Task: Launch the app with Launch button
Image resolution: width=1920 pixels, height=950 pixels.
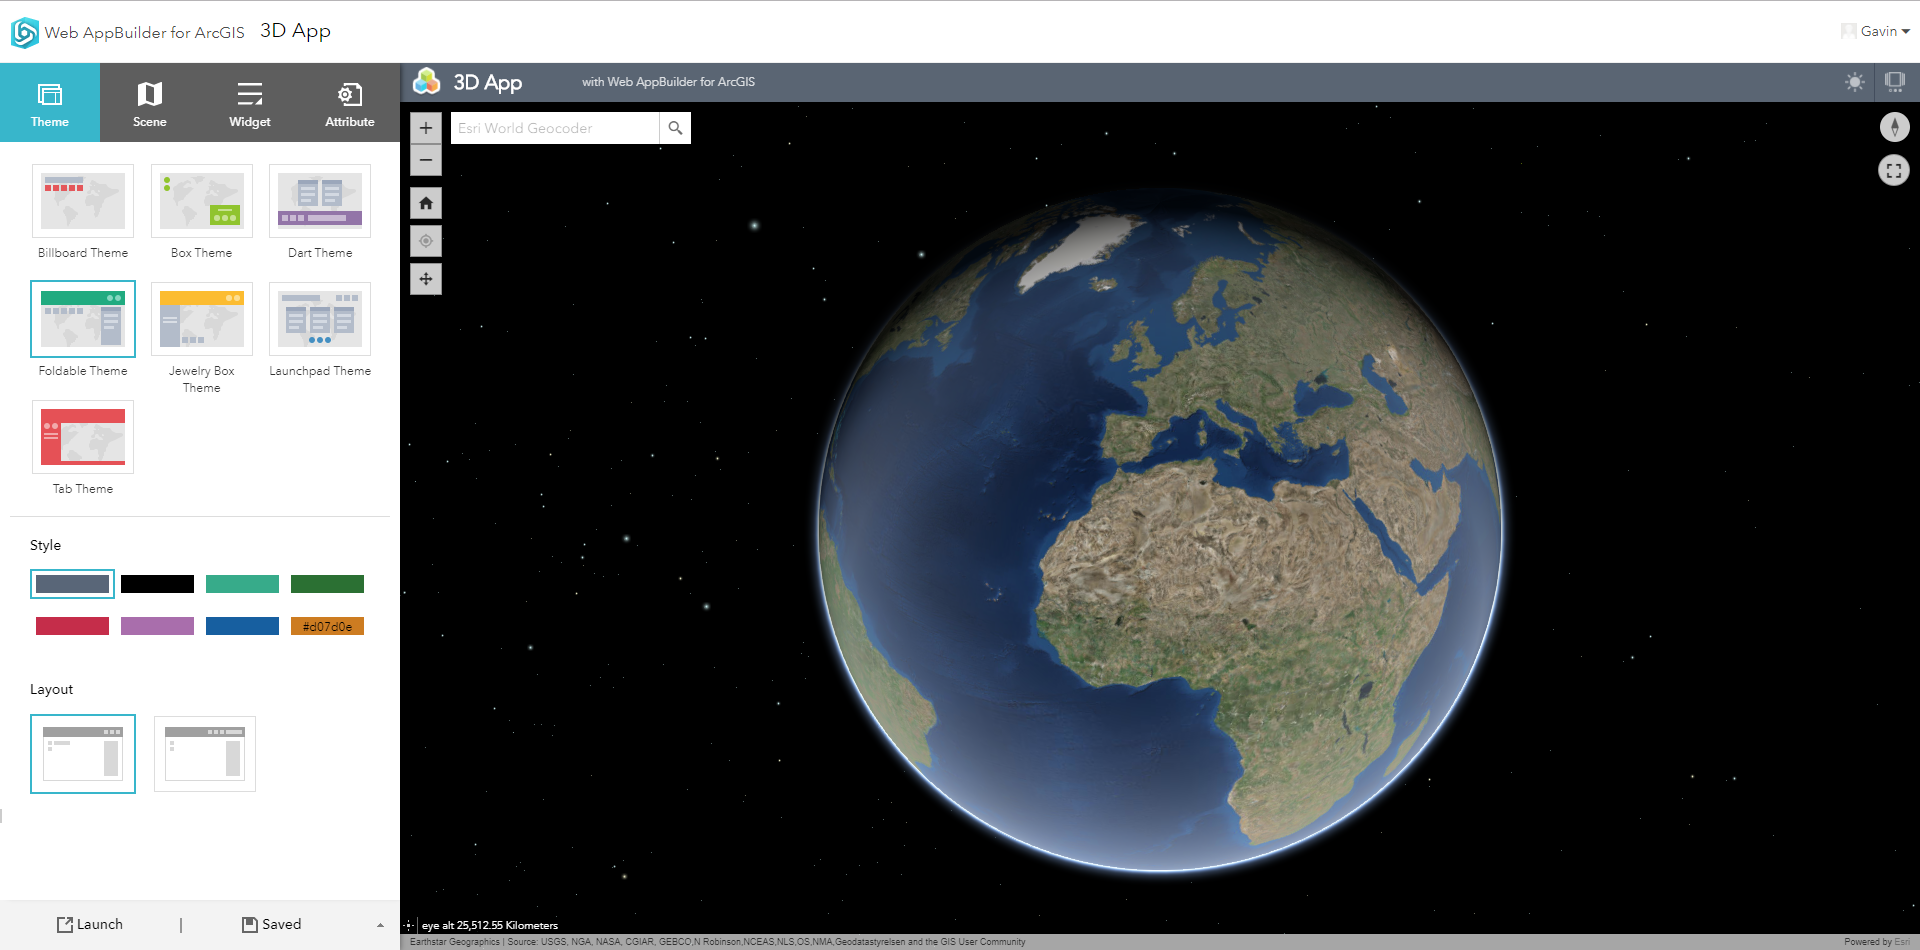Action: 90,925
